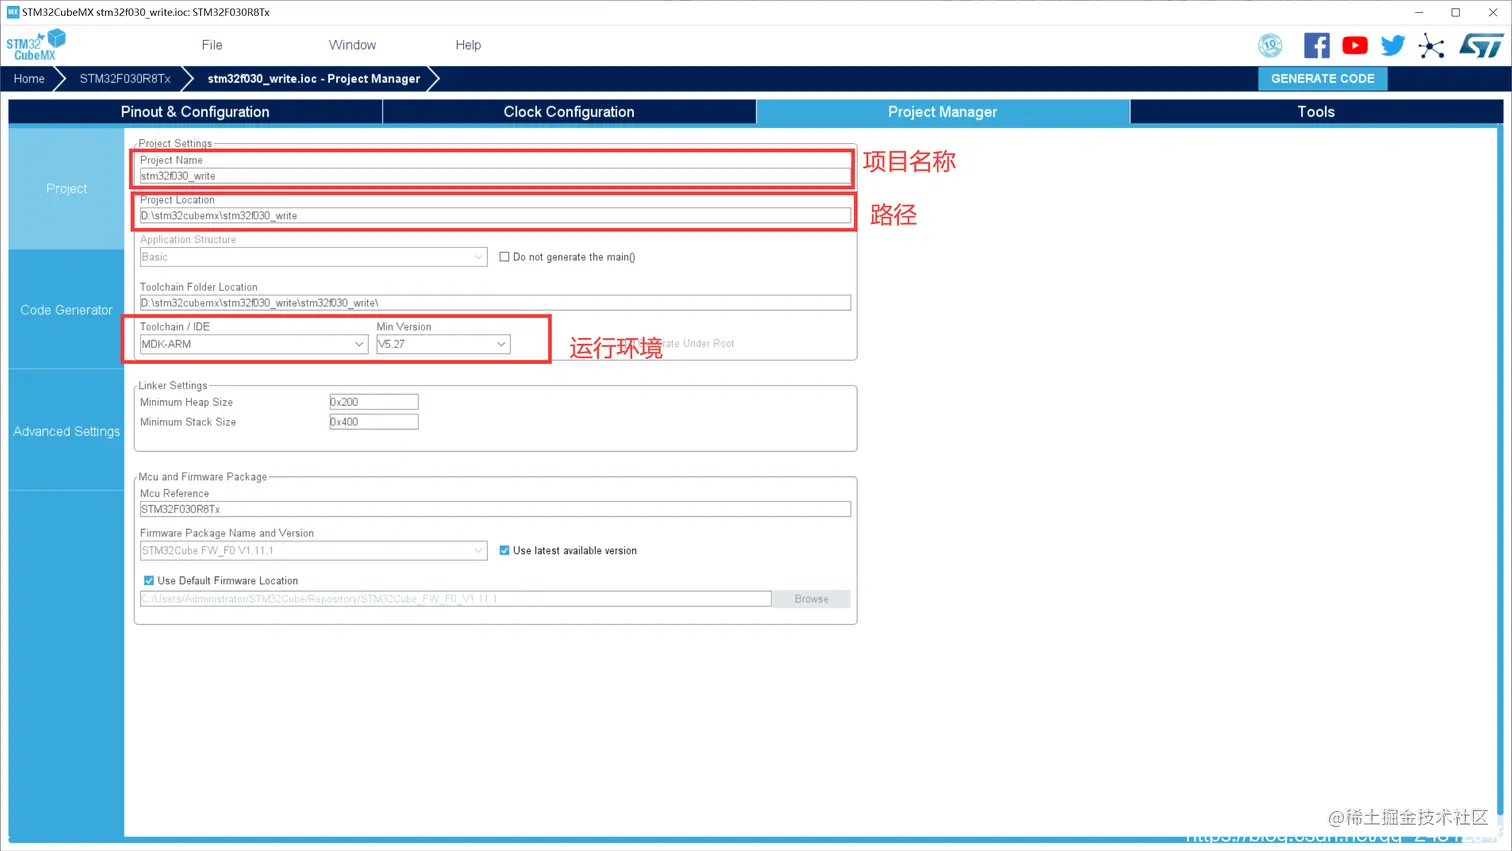This screenshot has width=1512, height=851.
Task: Open the File menu
Action: point(212,45)
